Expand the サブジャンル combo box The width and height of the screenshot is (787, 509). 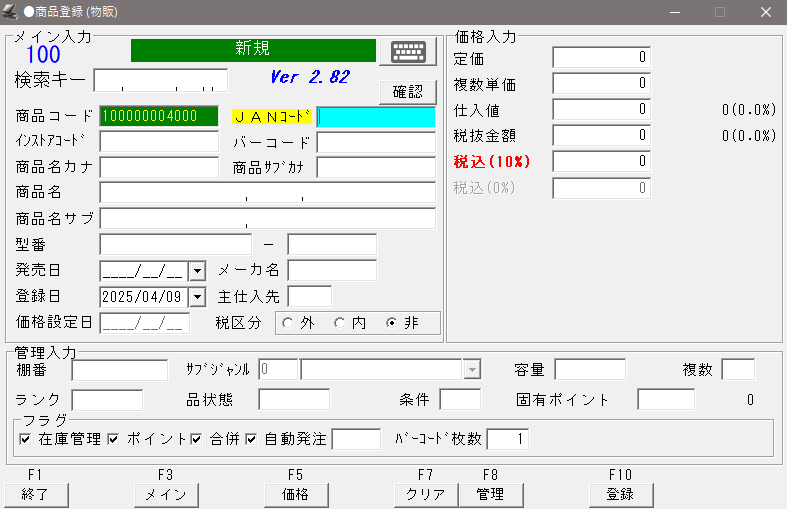click(472, 370)
